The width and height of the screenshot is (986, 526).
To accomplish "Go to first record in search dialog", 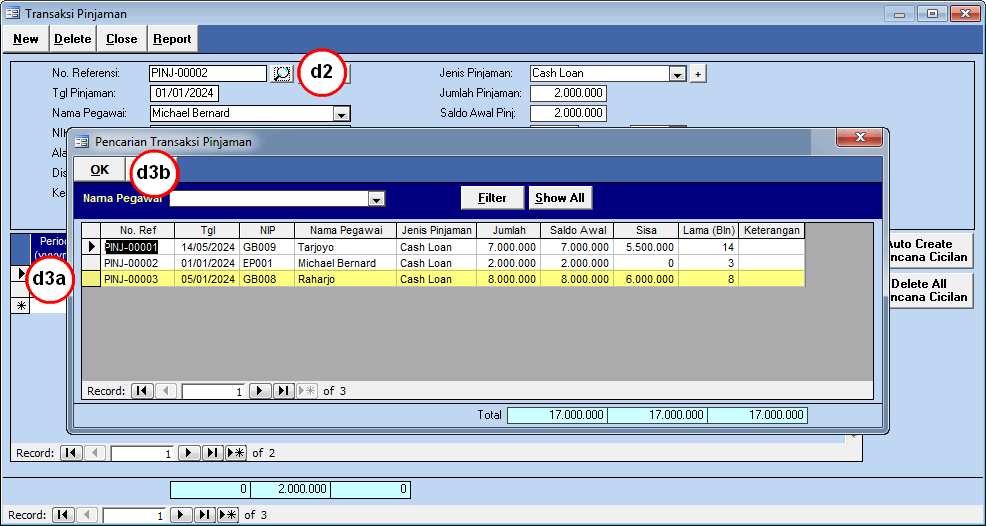I will [142, 391].
